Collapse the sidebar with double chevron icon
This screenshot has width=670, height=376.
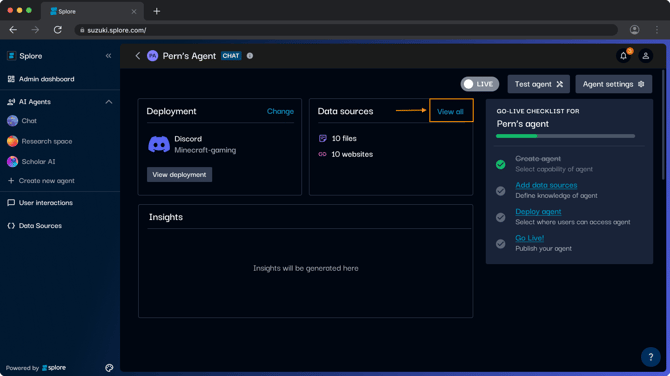[109, 56]
